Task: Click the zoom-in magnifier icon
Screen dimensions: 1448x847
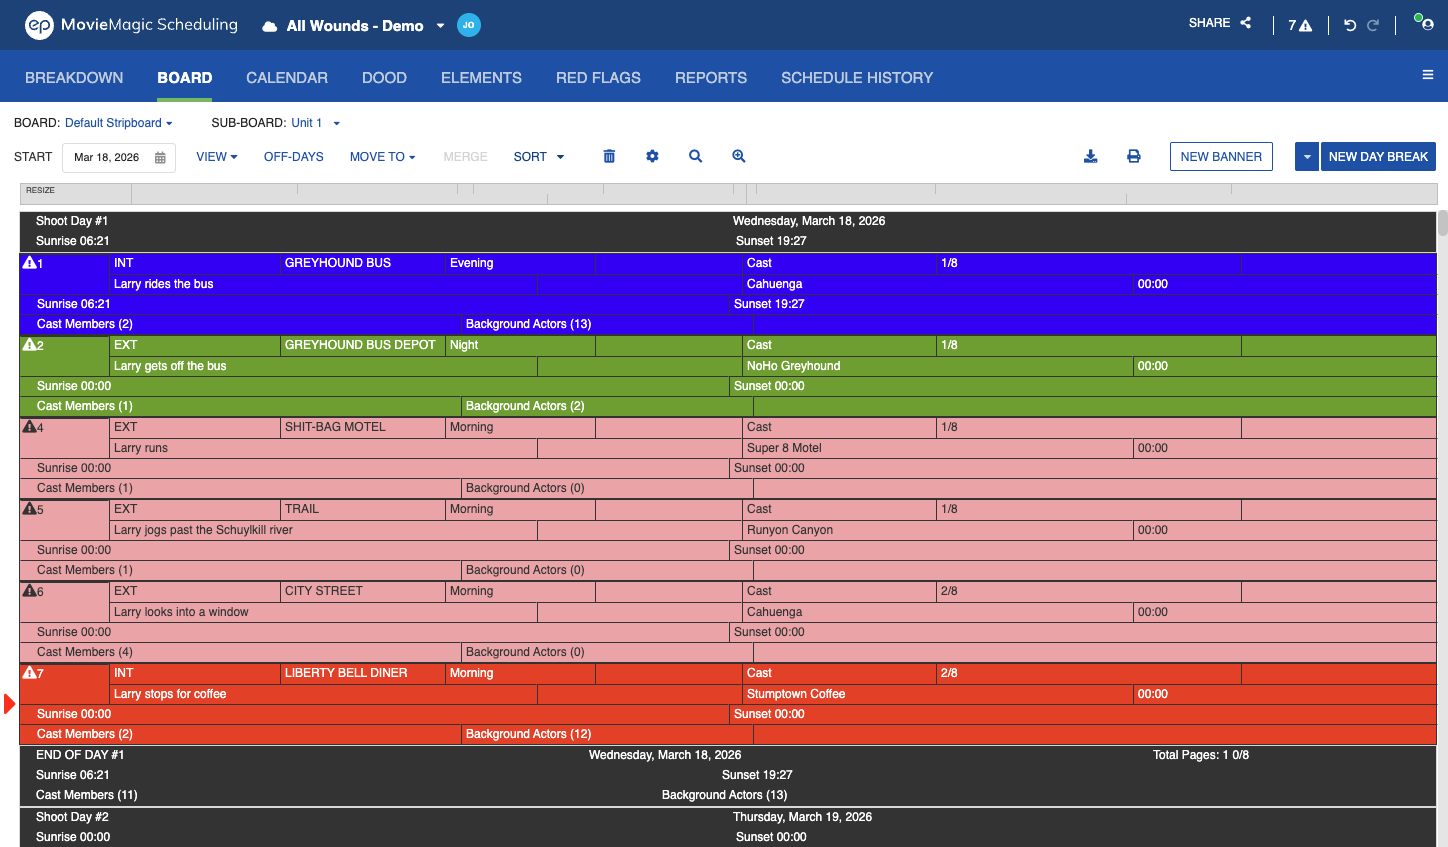Action: pyautogui.click(x=739, y=156)
